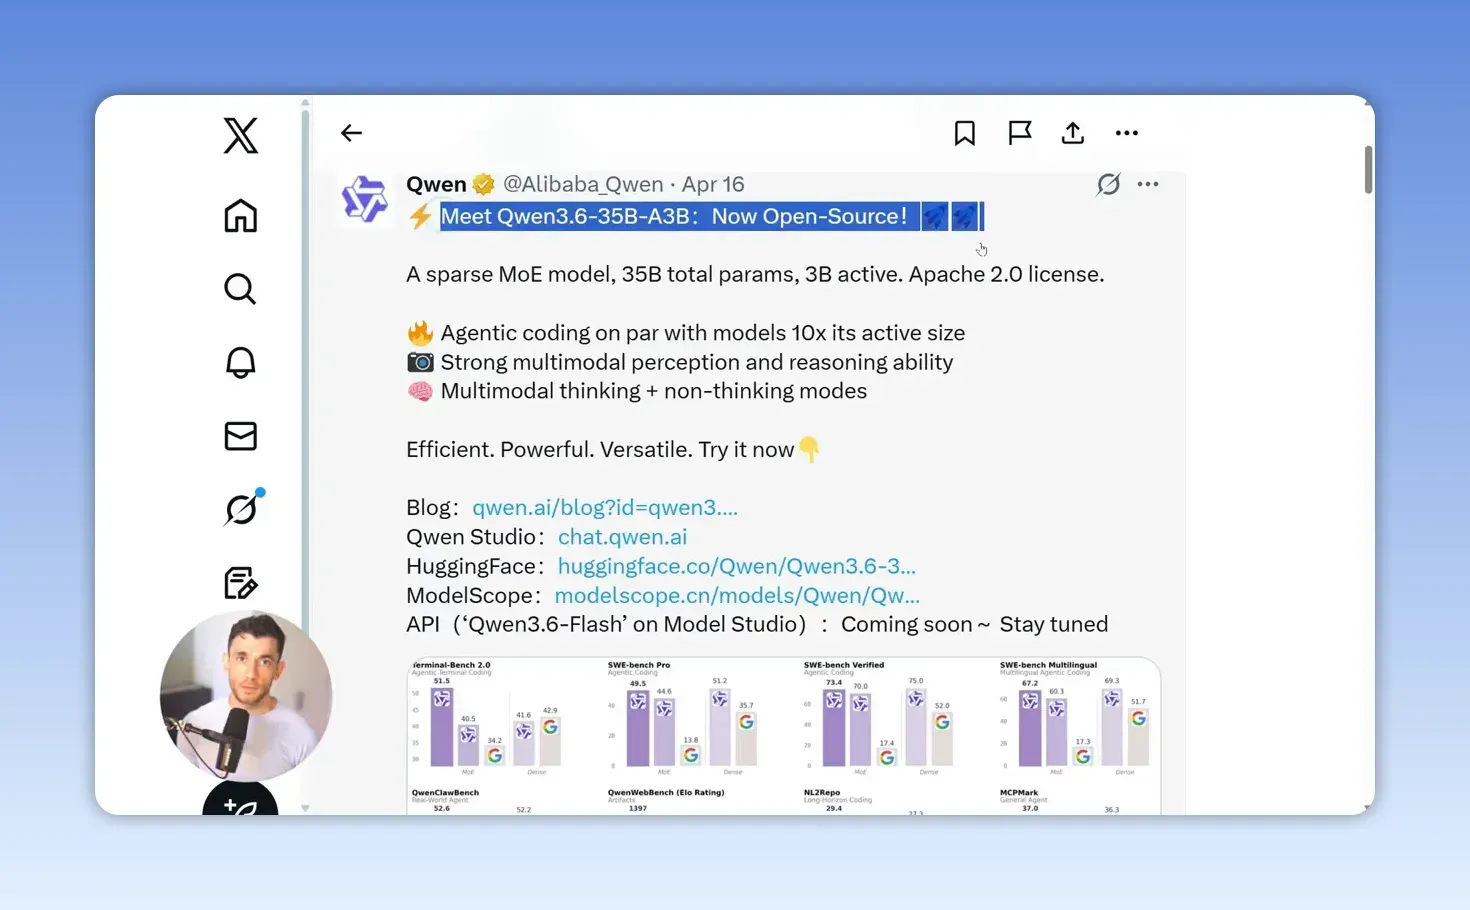This screenshot has height=910, width=1470.
Task: Click the "A sparse MoE model" sentence
Action: click(x=755, y=274)
